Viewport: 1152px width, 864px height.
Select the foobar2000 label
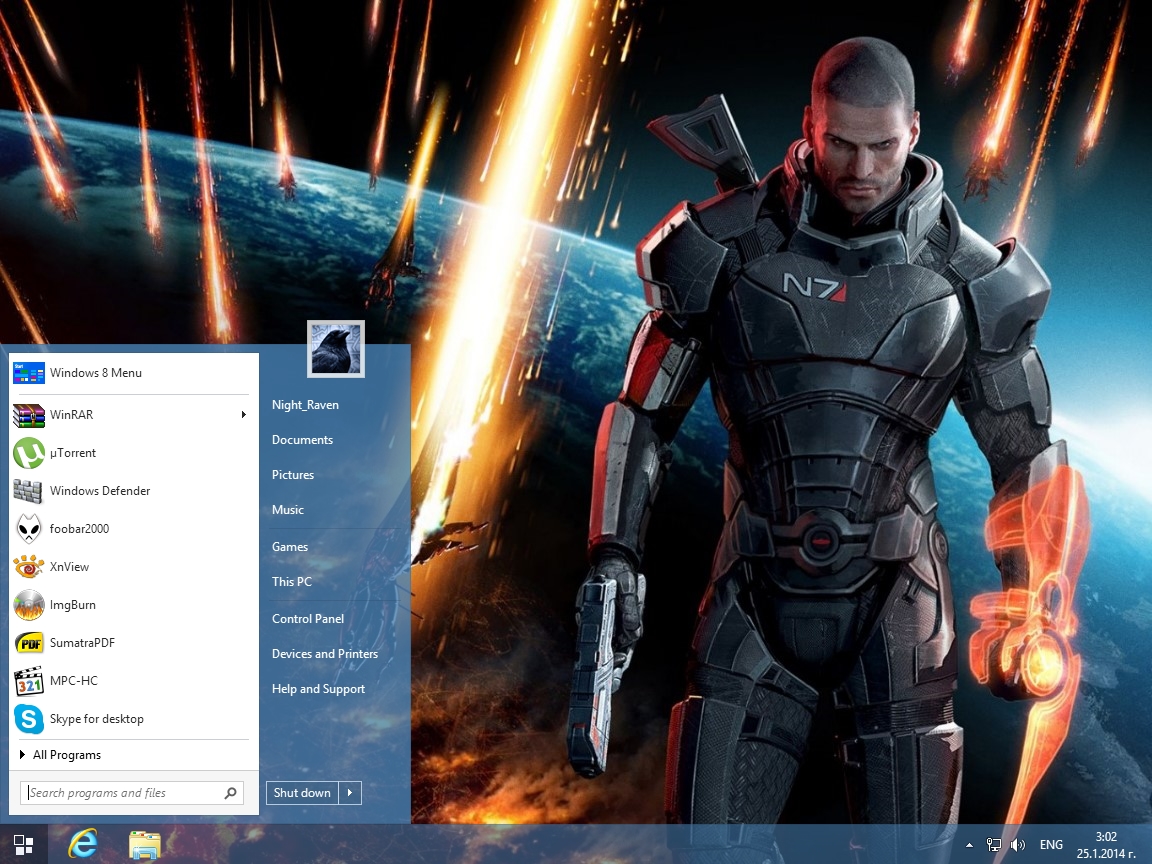[x=79, y=529]
